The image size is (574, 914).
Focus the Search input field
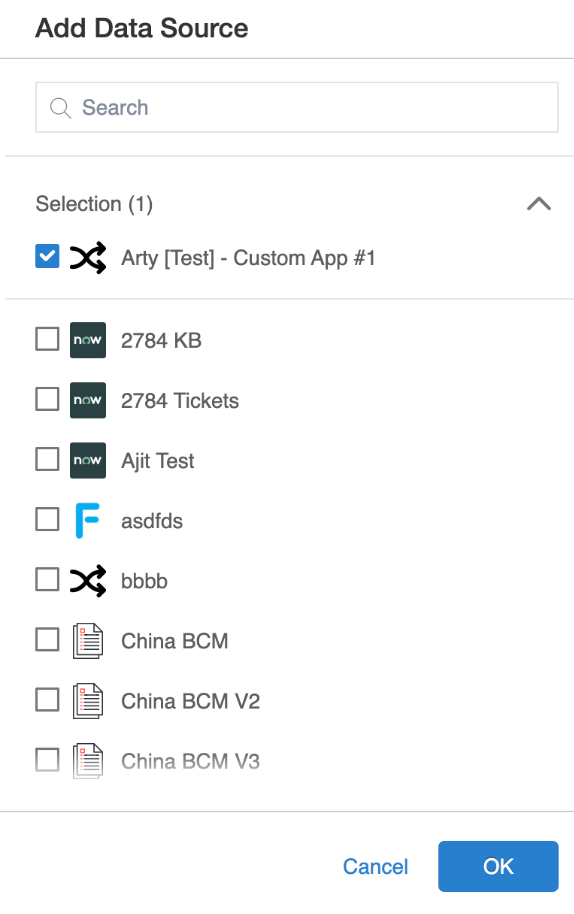tap(297, 108)
